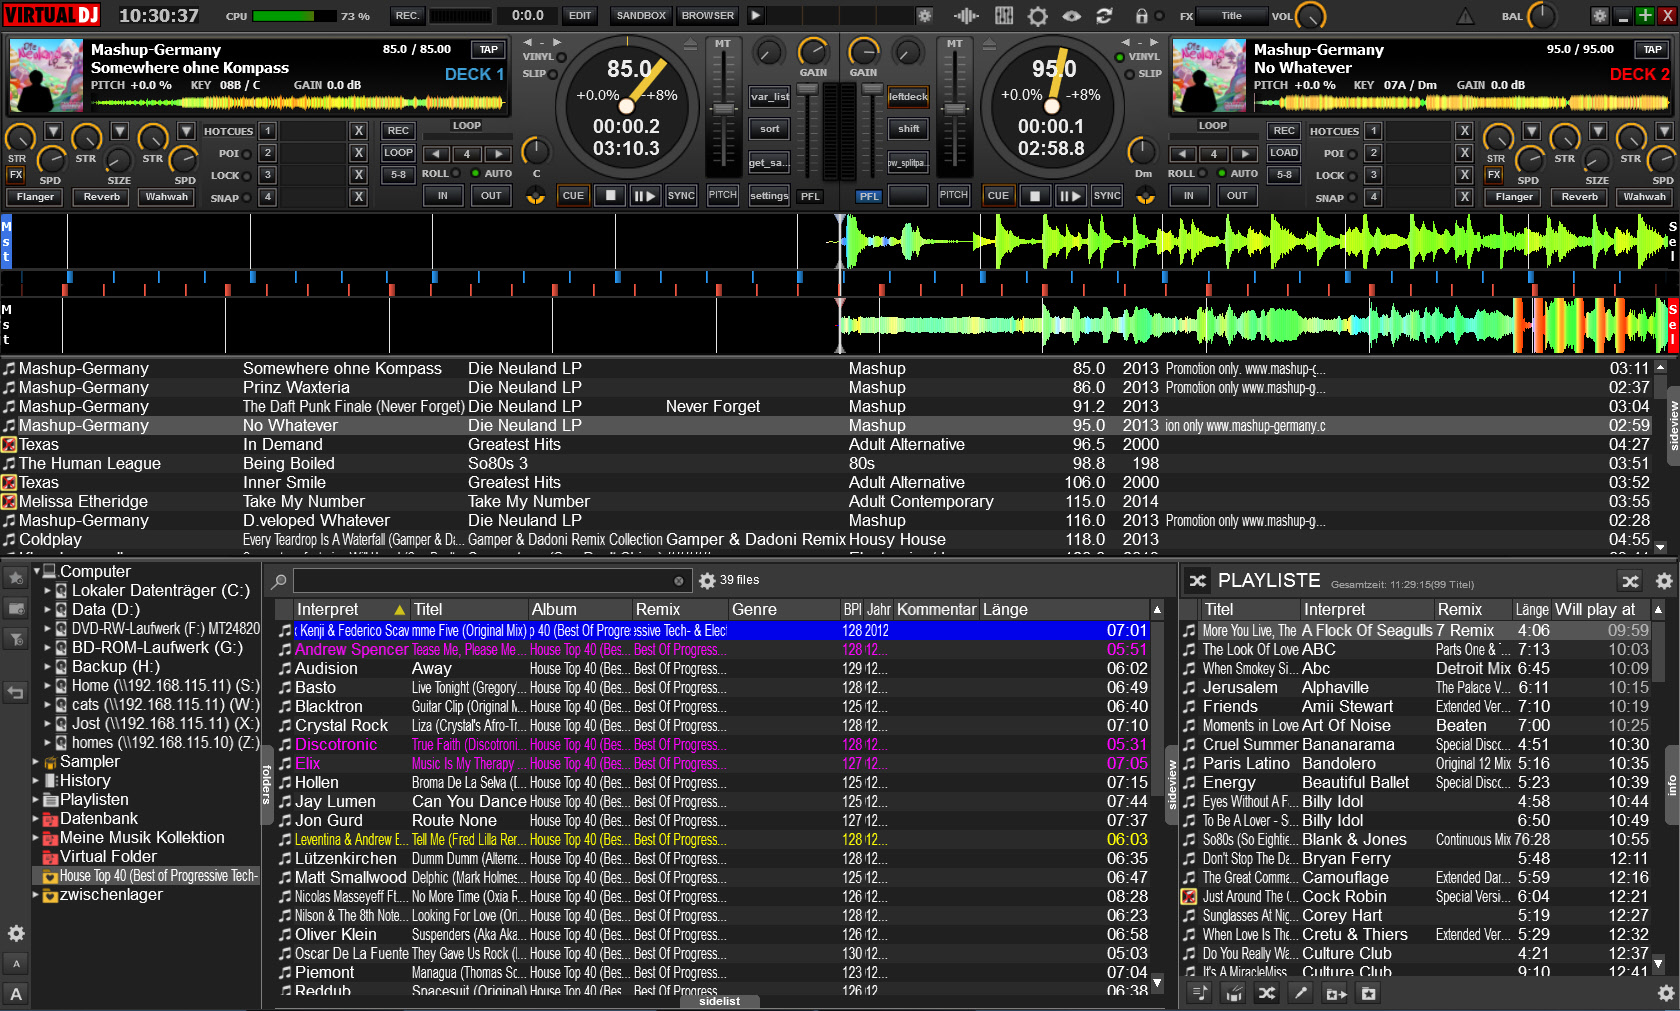This screenshot has width=1680, height=1011.
Task: Toggle AUTO loop on Deck 2
Action: click(1222, 174)
